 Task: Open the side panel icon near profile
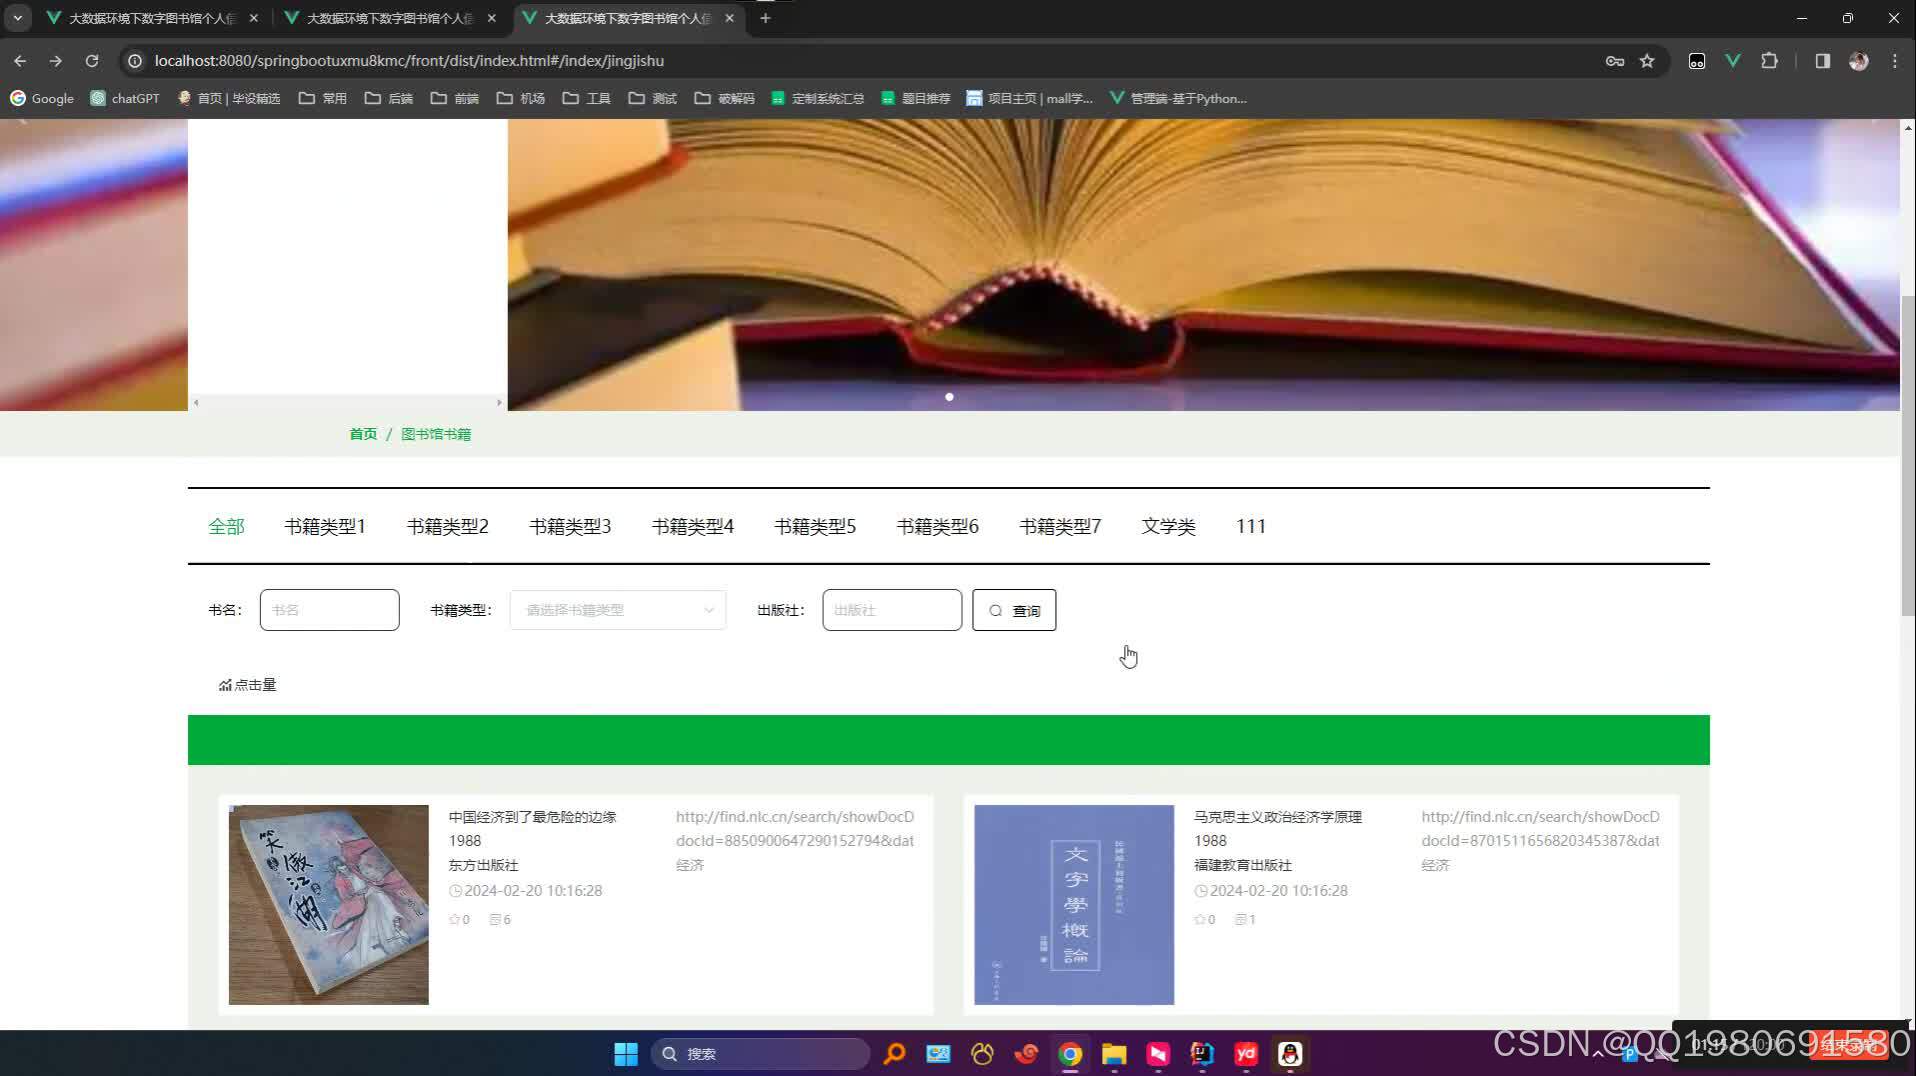[1821, 61]
